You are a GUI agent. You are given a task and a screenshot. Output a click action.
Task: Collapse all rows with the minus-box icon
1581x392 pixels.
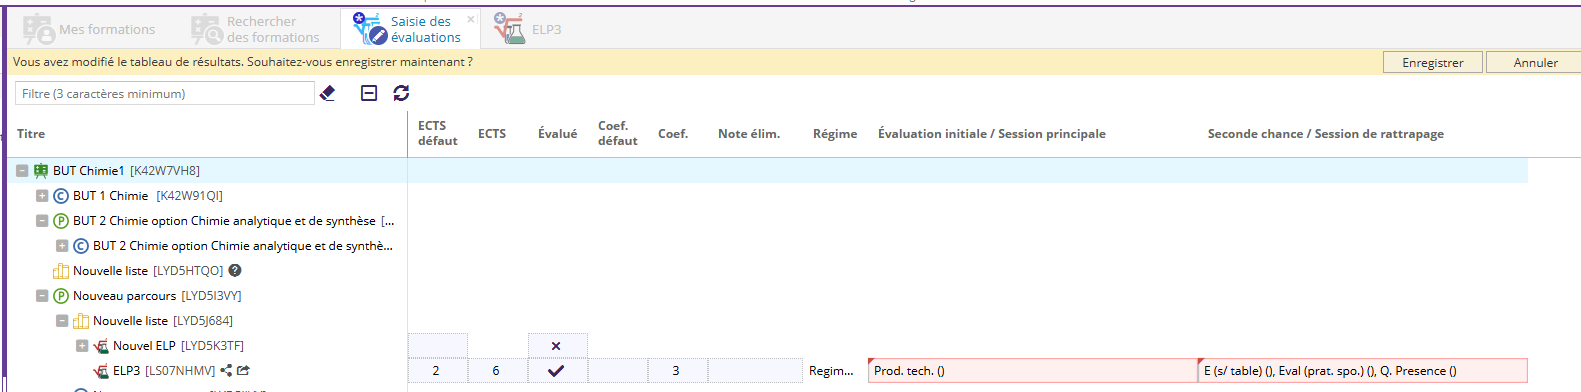(369, 93)
